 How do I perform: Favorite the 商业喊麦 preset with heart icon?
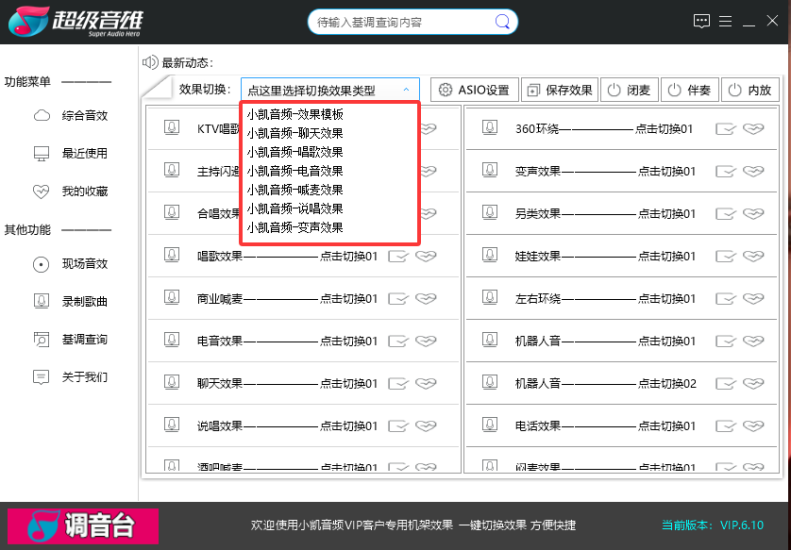tap(426, 299)
